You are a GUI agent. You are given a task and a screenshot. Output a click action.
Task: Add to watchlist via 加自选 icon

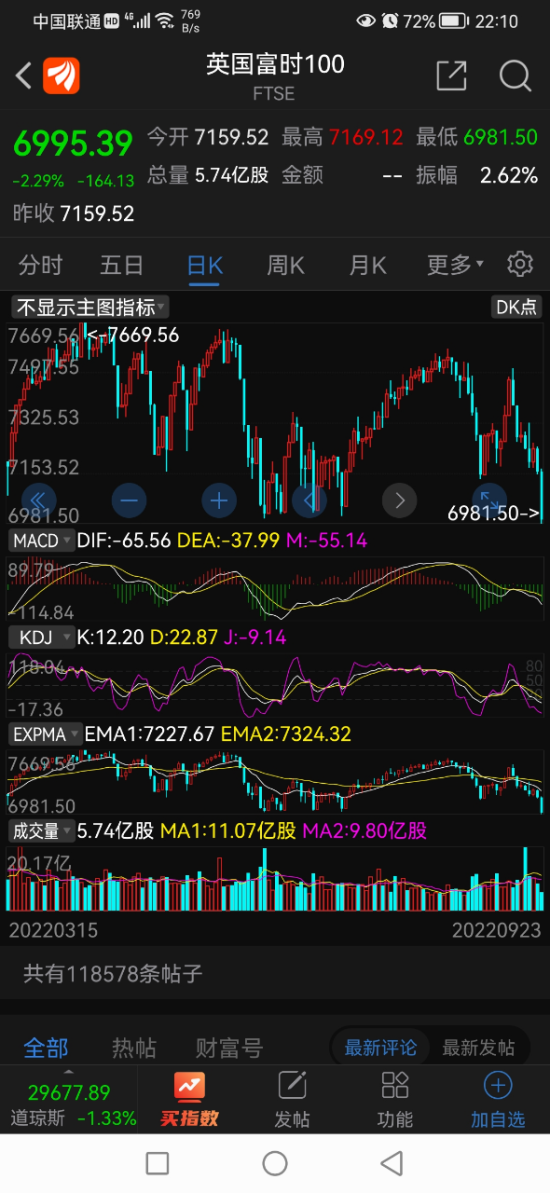pos(498,1100)
